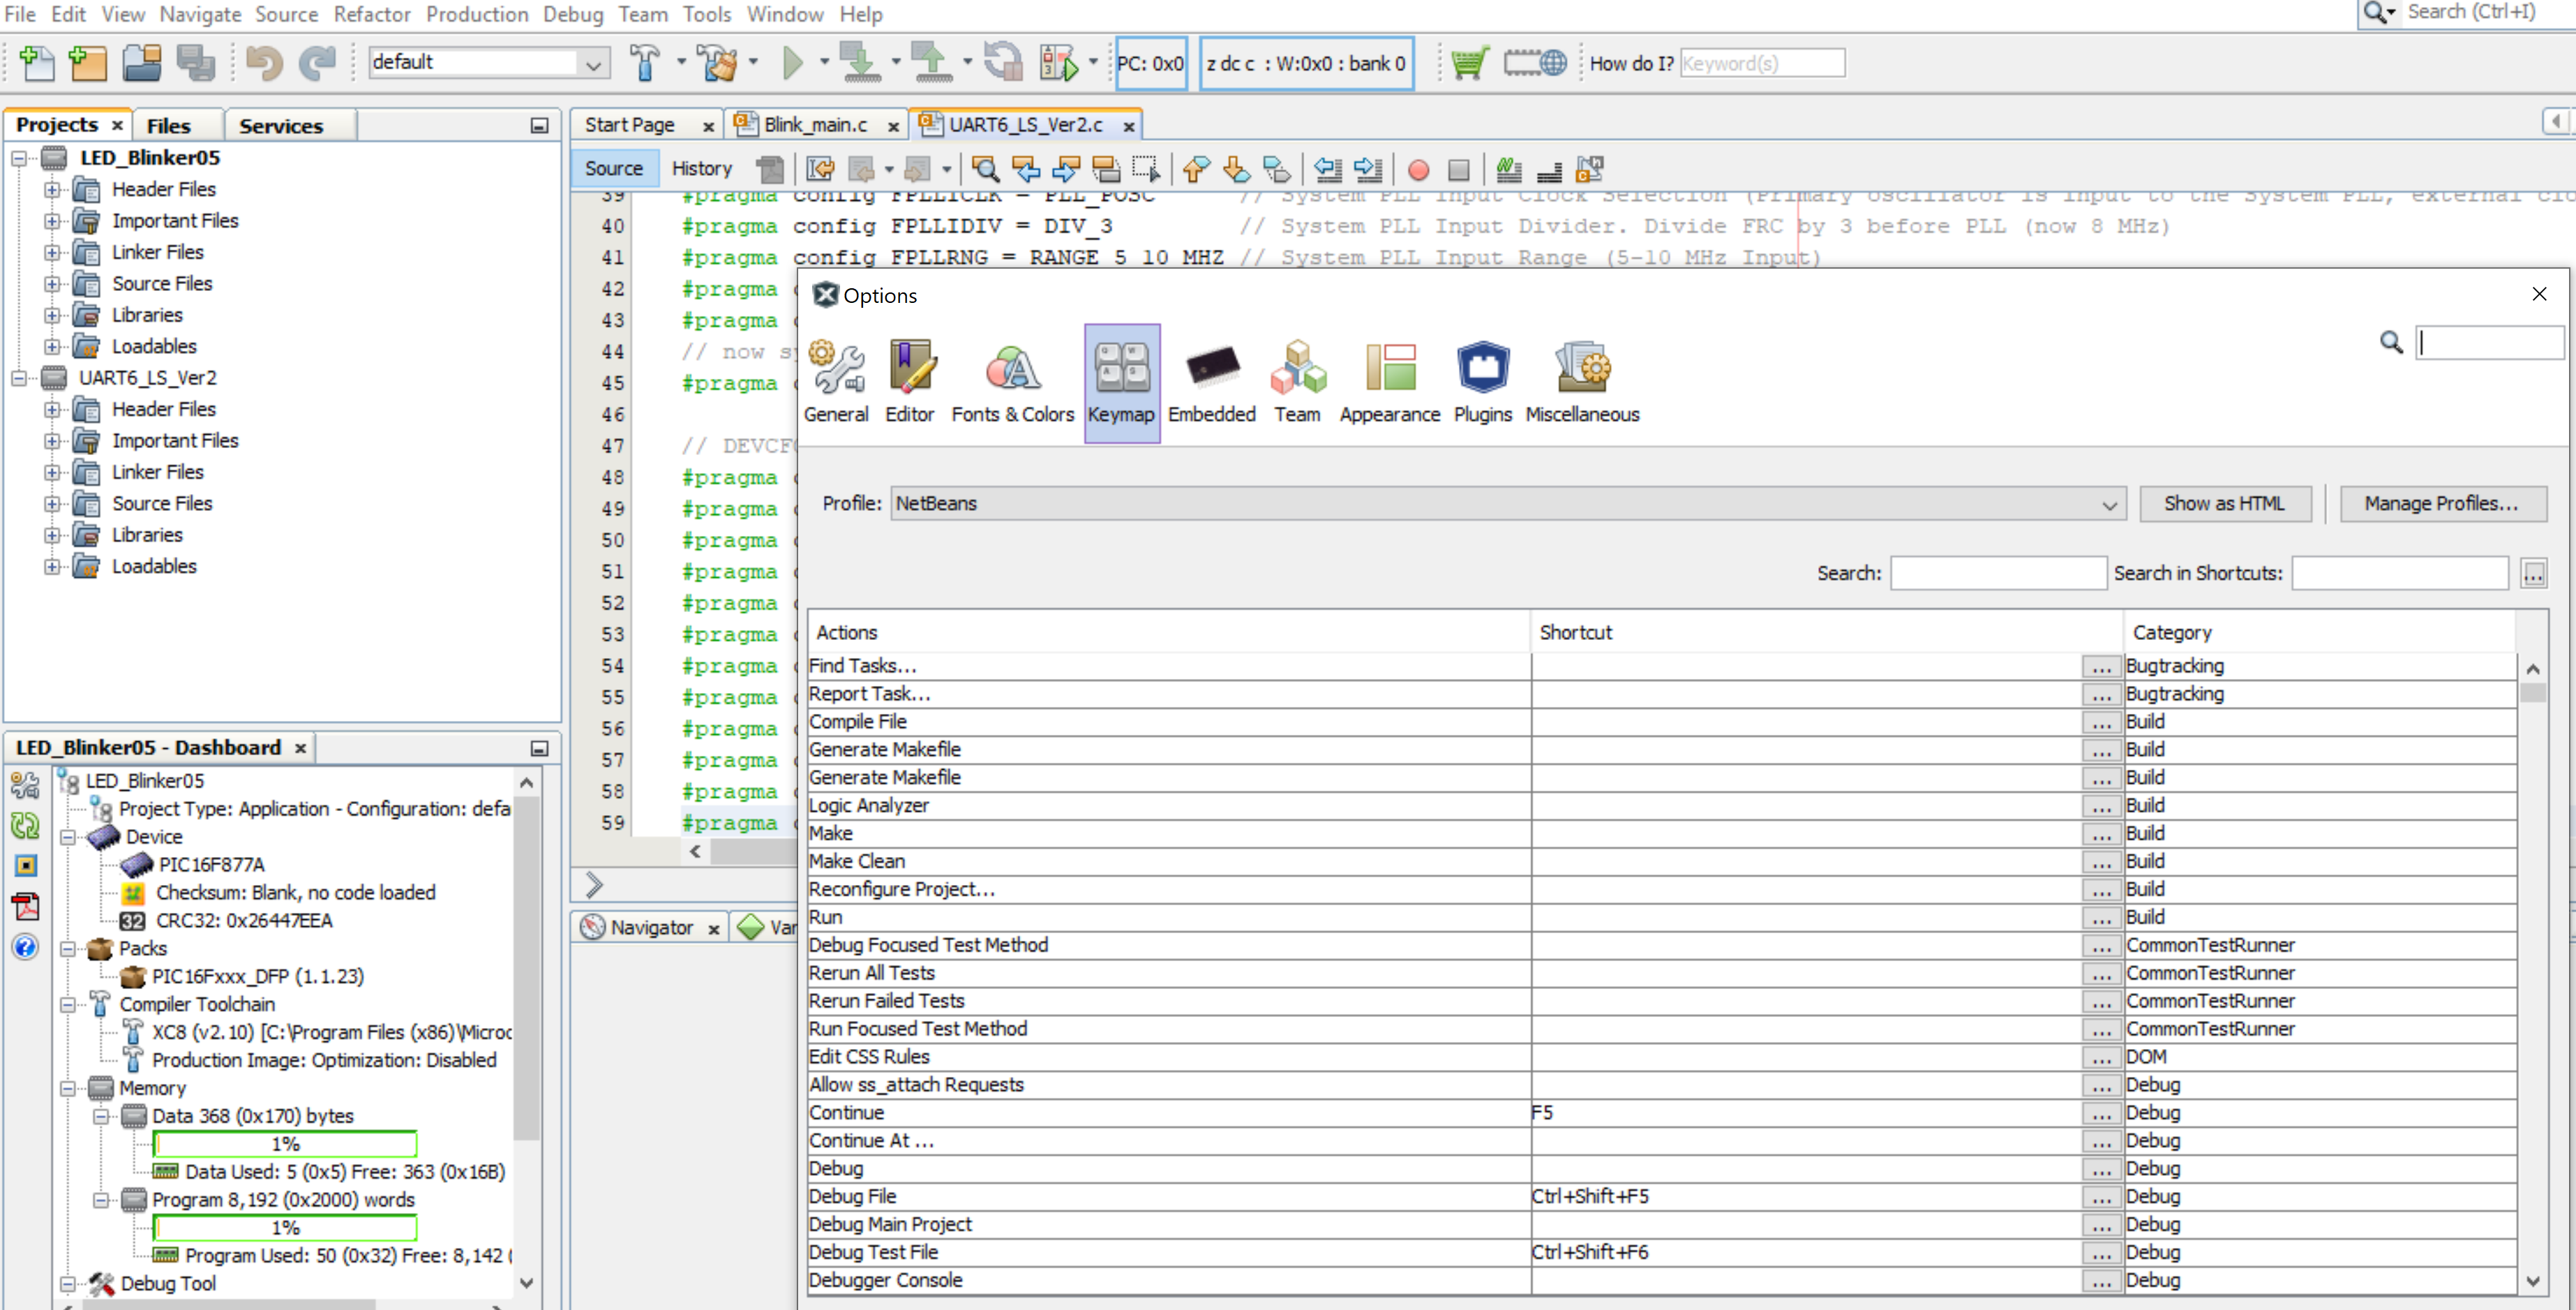Click the green Run Project arrow
Screen dimensions: 2576x1310
[793, 63]
